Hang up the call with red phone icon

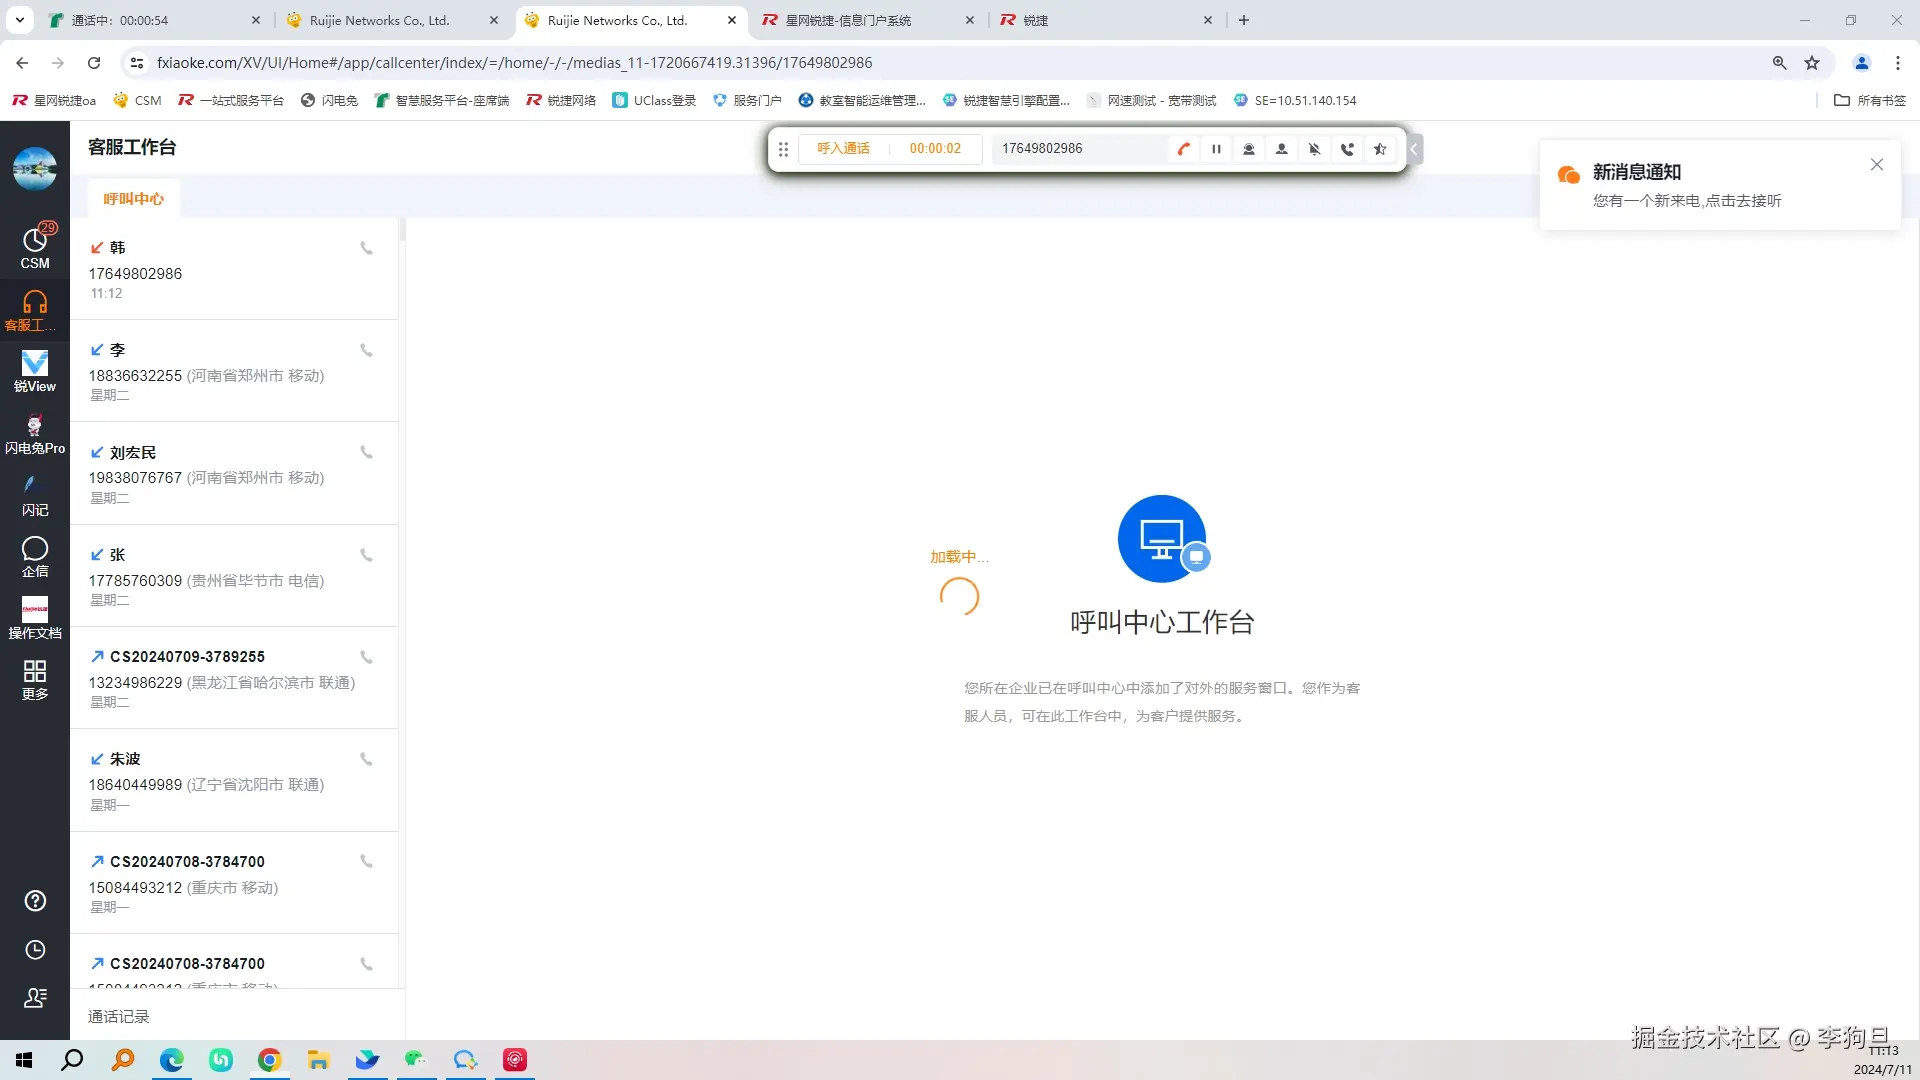coord(1184,149)
